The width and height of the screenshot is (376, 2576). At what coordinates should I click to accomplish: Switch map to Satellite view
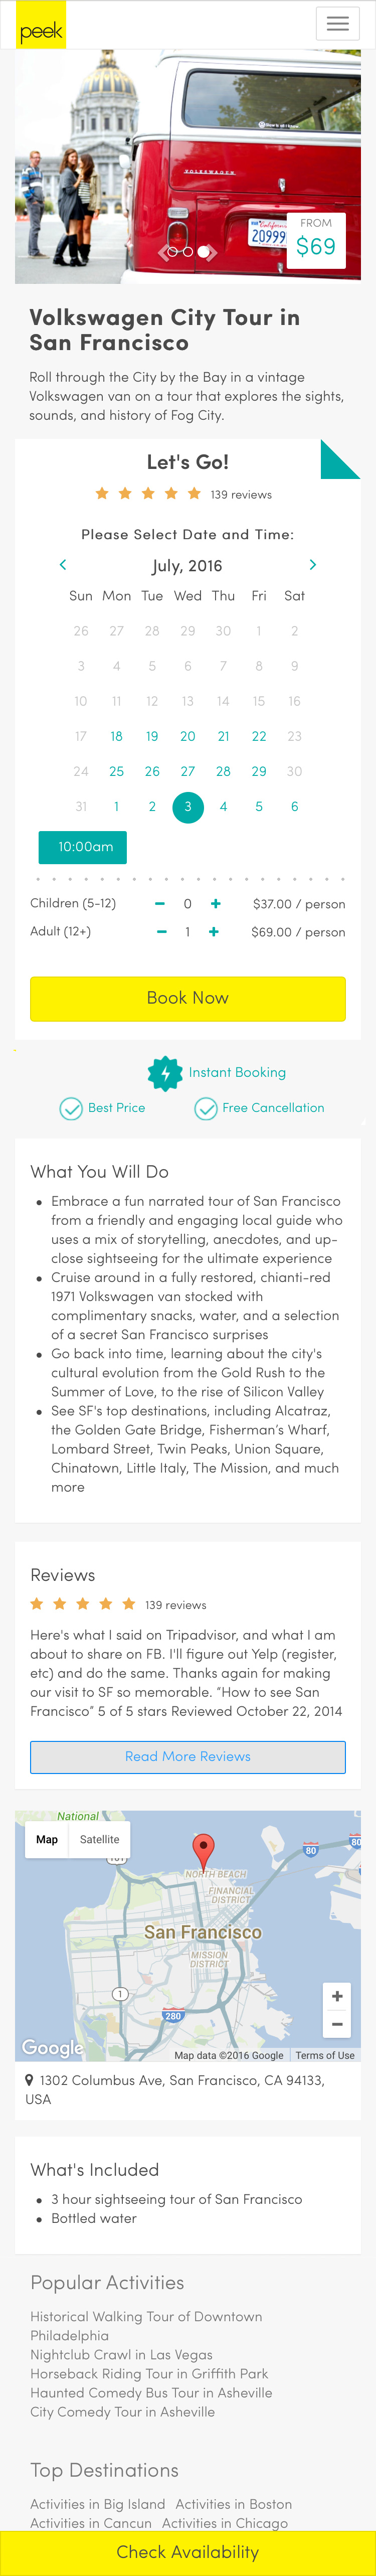(99, 1839)
